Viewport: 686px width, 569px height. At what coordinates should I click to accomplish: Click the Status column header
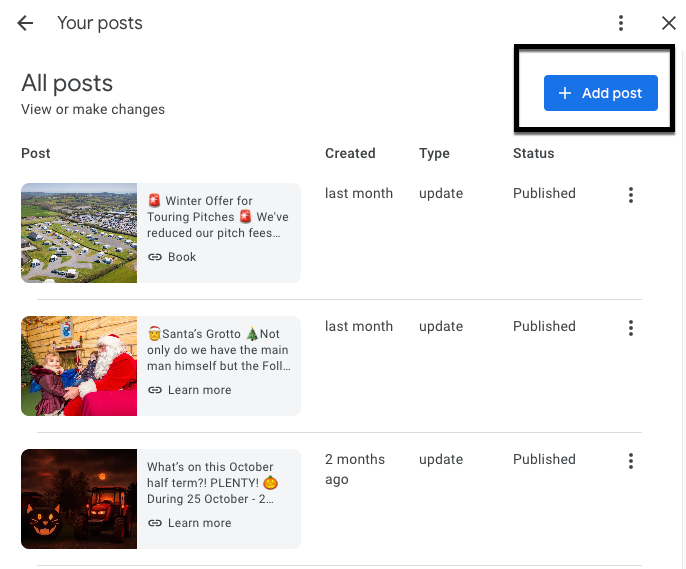[x=533, y=154]
